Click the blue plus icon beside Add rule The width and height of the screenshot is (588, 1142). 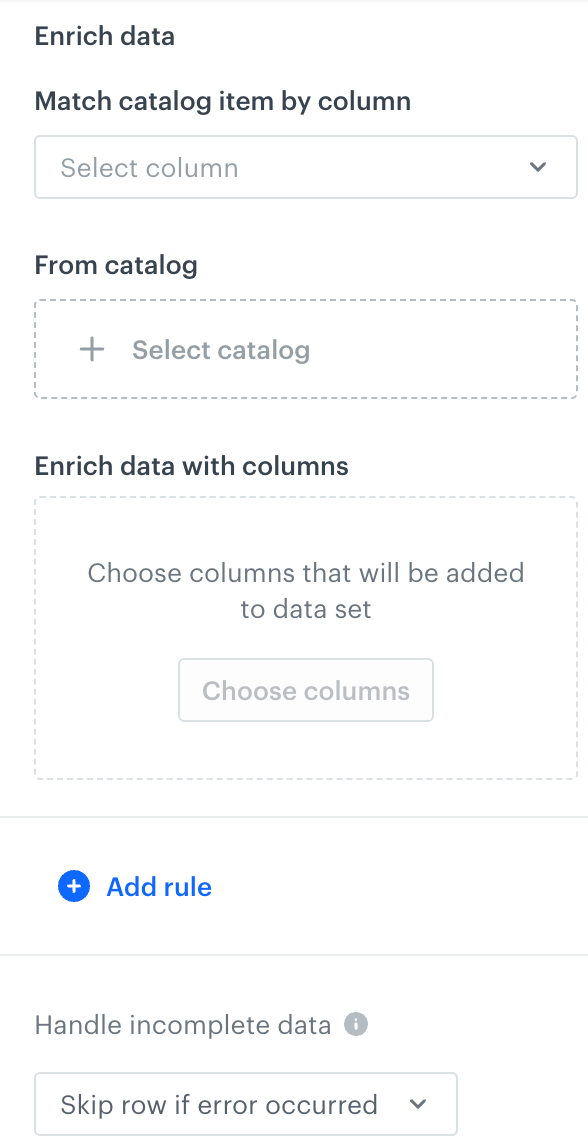[73, 886]
